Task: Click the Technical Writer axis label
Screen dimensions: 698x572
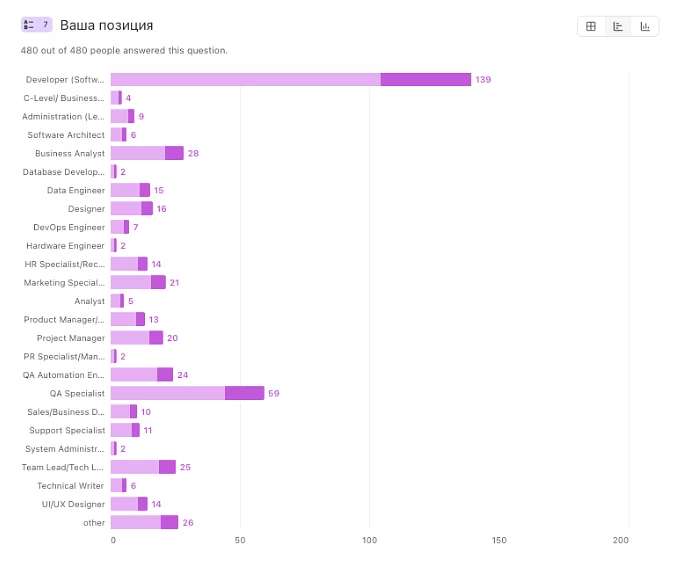Action: [70, 486]
